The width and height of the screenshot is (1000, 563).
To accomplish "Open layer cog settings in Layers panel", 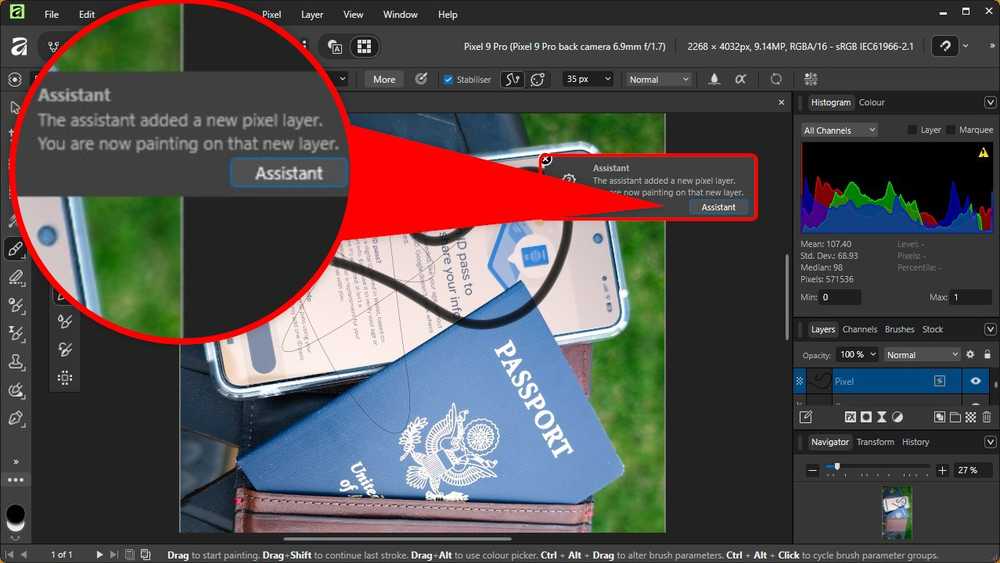I will (970, 355).
